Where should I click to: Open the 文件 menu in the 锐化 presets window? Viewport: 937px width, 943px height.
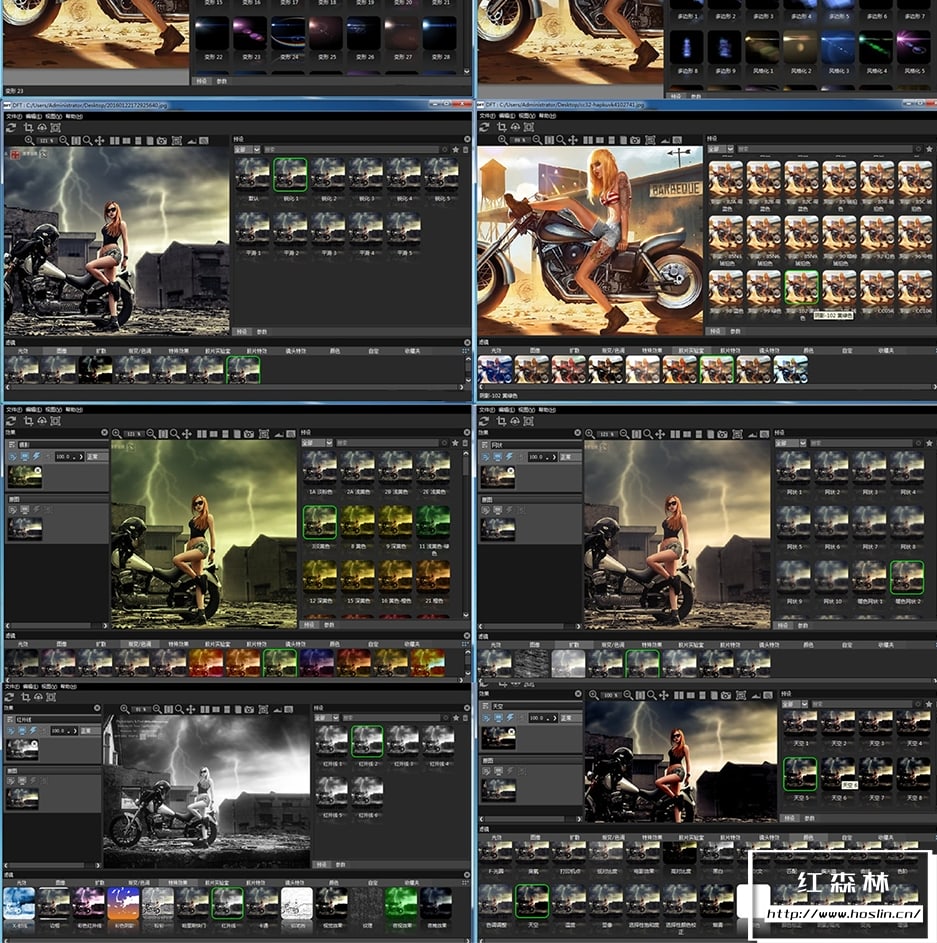[14, 116]
